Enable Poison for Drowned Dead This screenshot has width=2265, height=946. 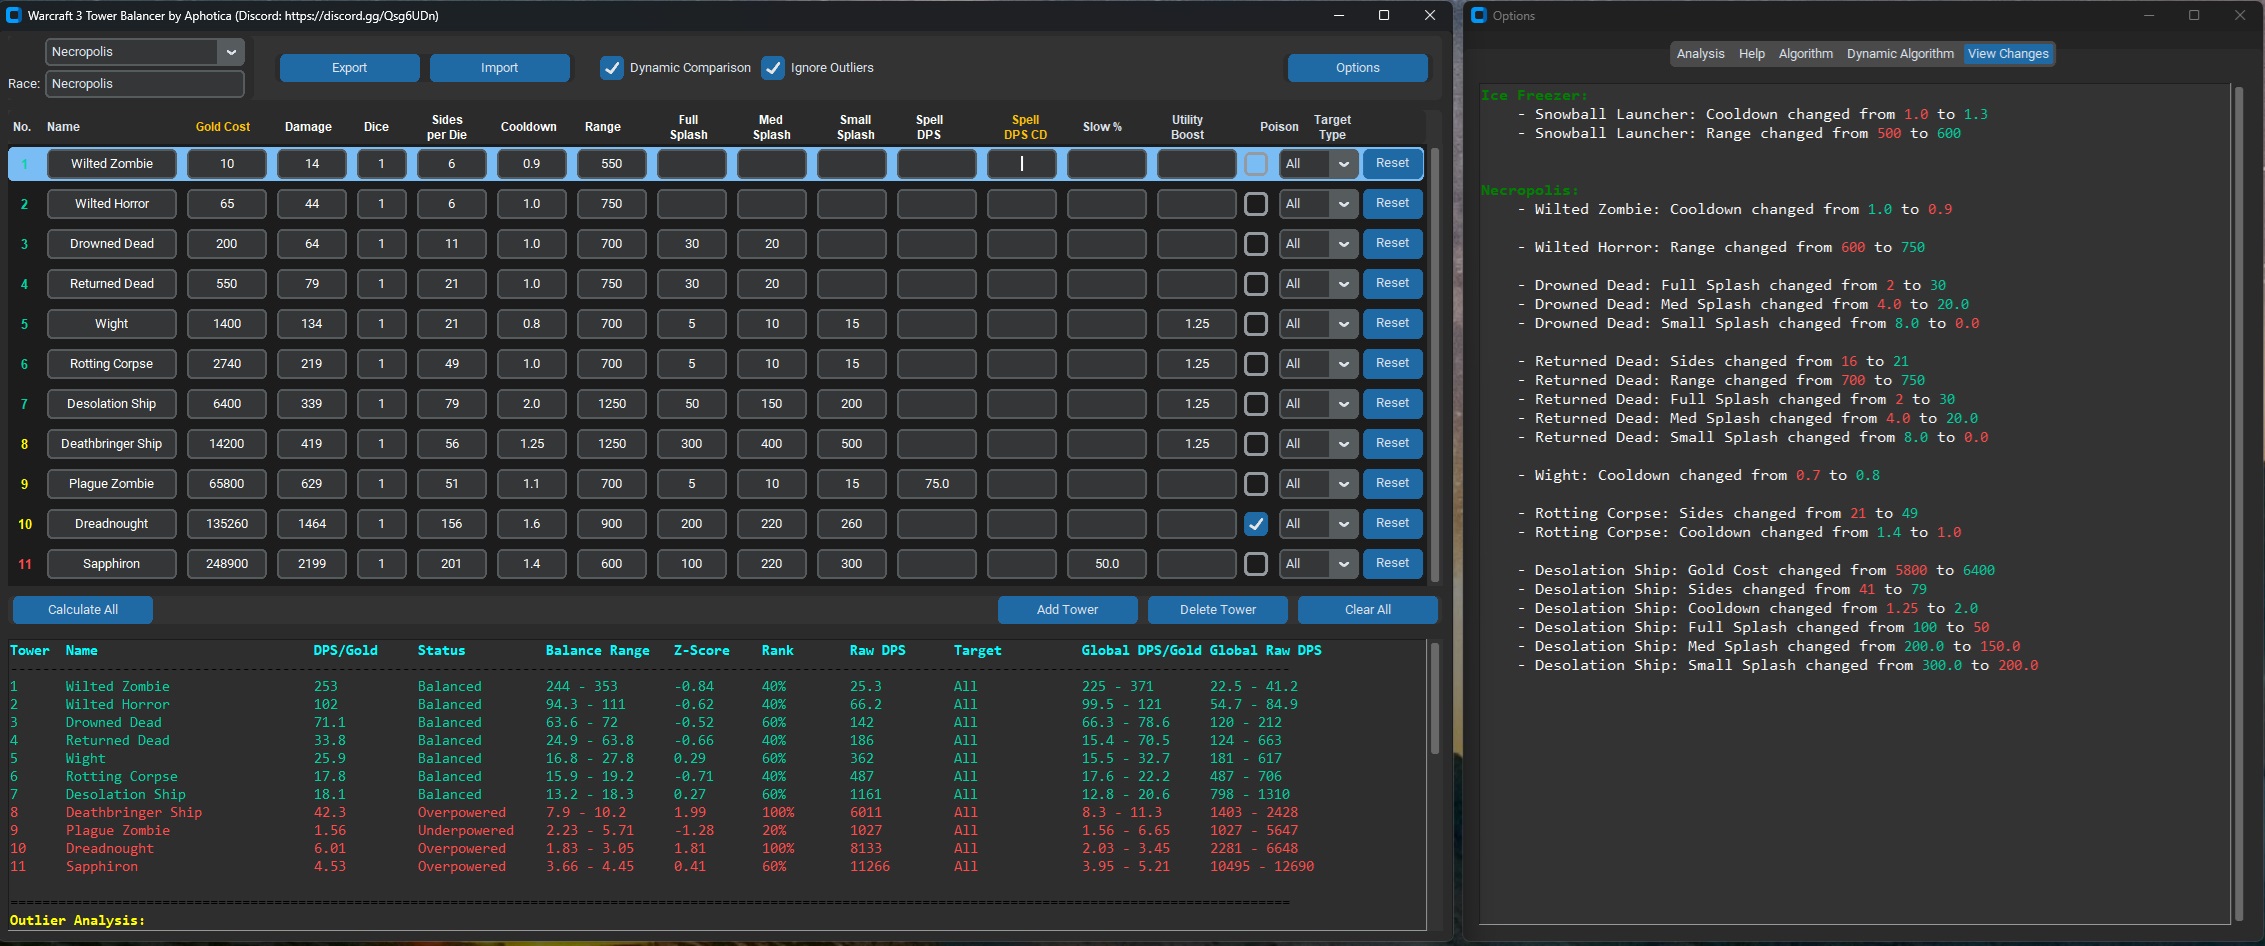[x=1256, y=244]
